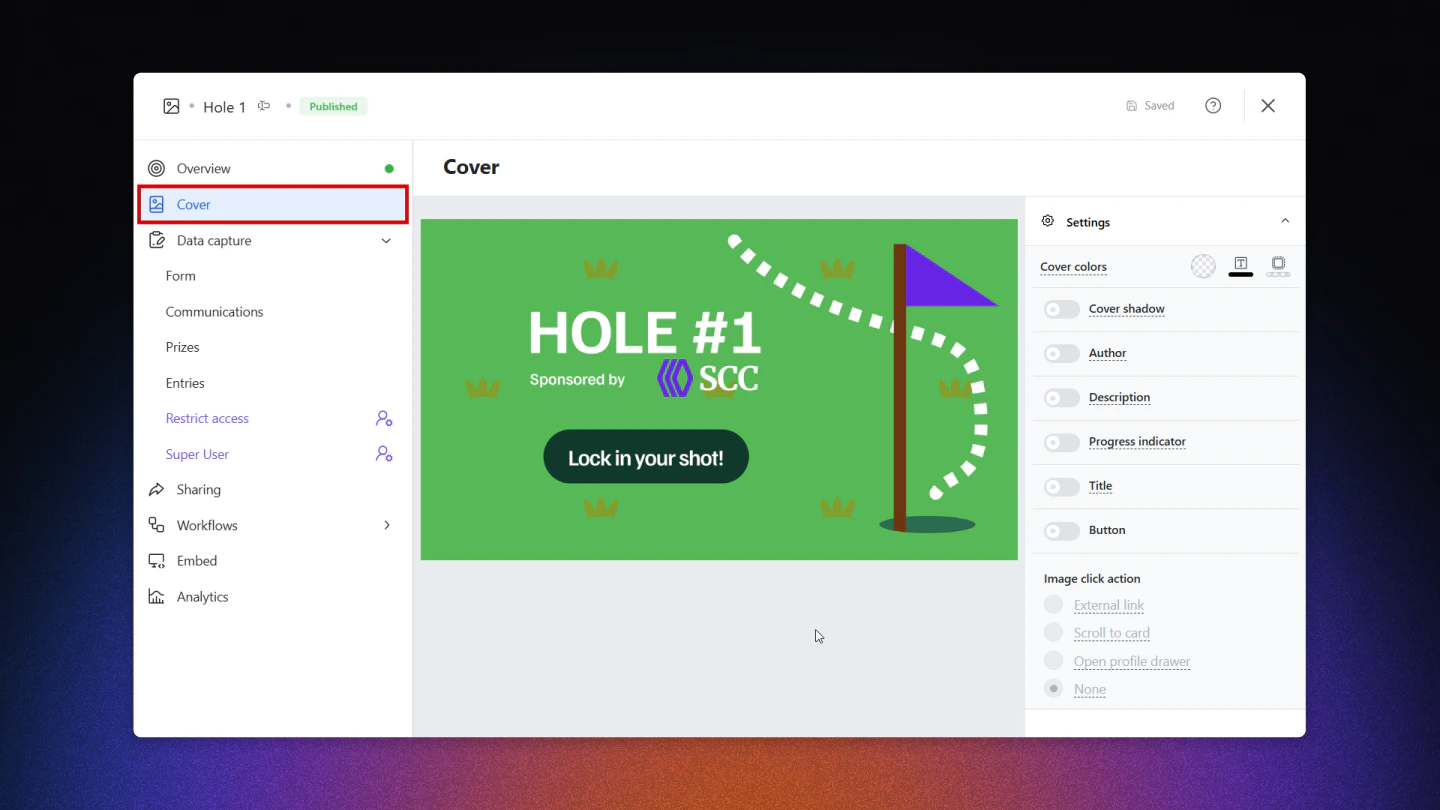Click the Saved status text

[x=1159, y=106]
